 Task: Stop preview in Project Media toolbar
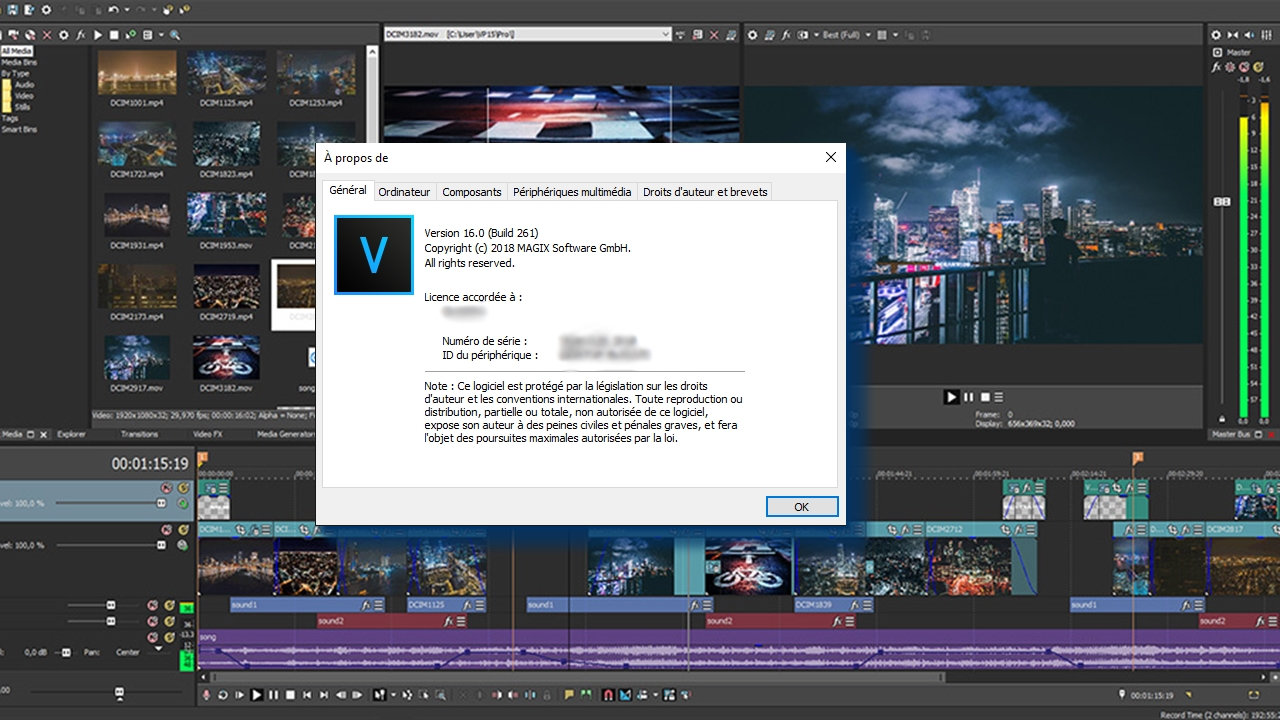(x=114, y=35)
